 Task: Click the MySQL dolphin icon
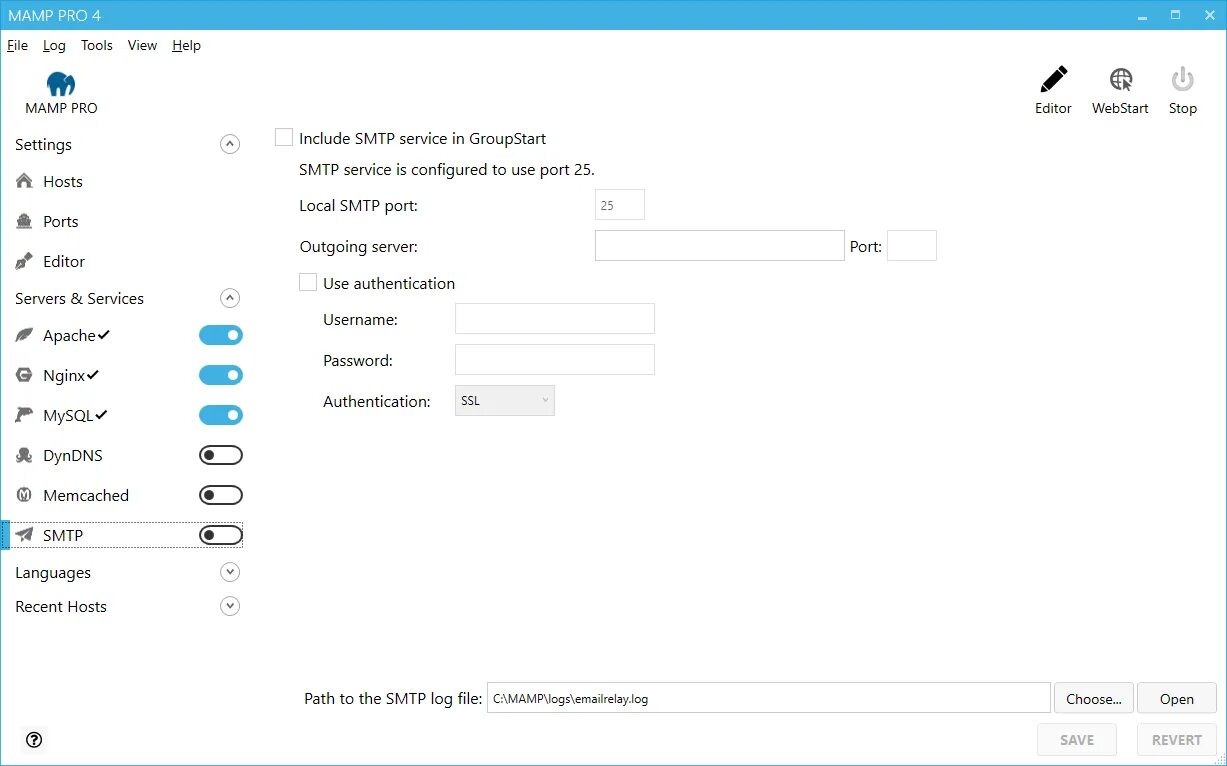coord(25,415)
